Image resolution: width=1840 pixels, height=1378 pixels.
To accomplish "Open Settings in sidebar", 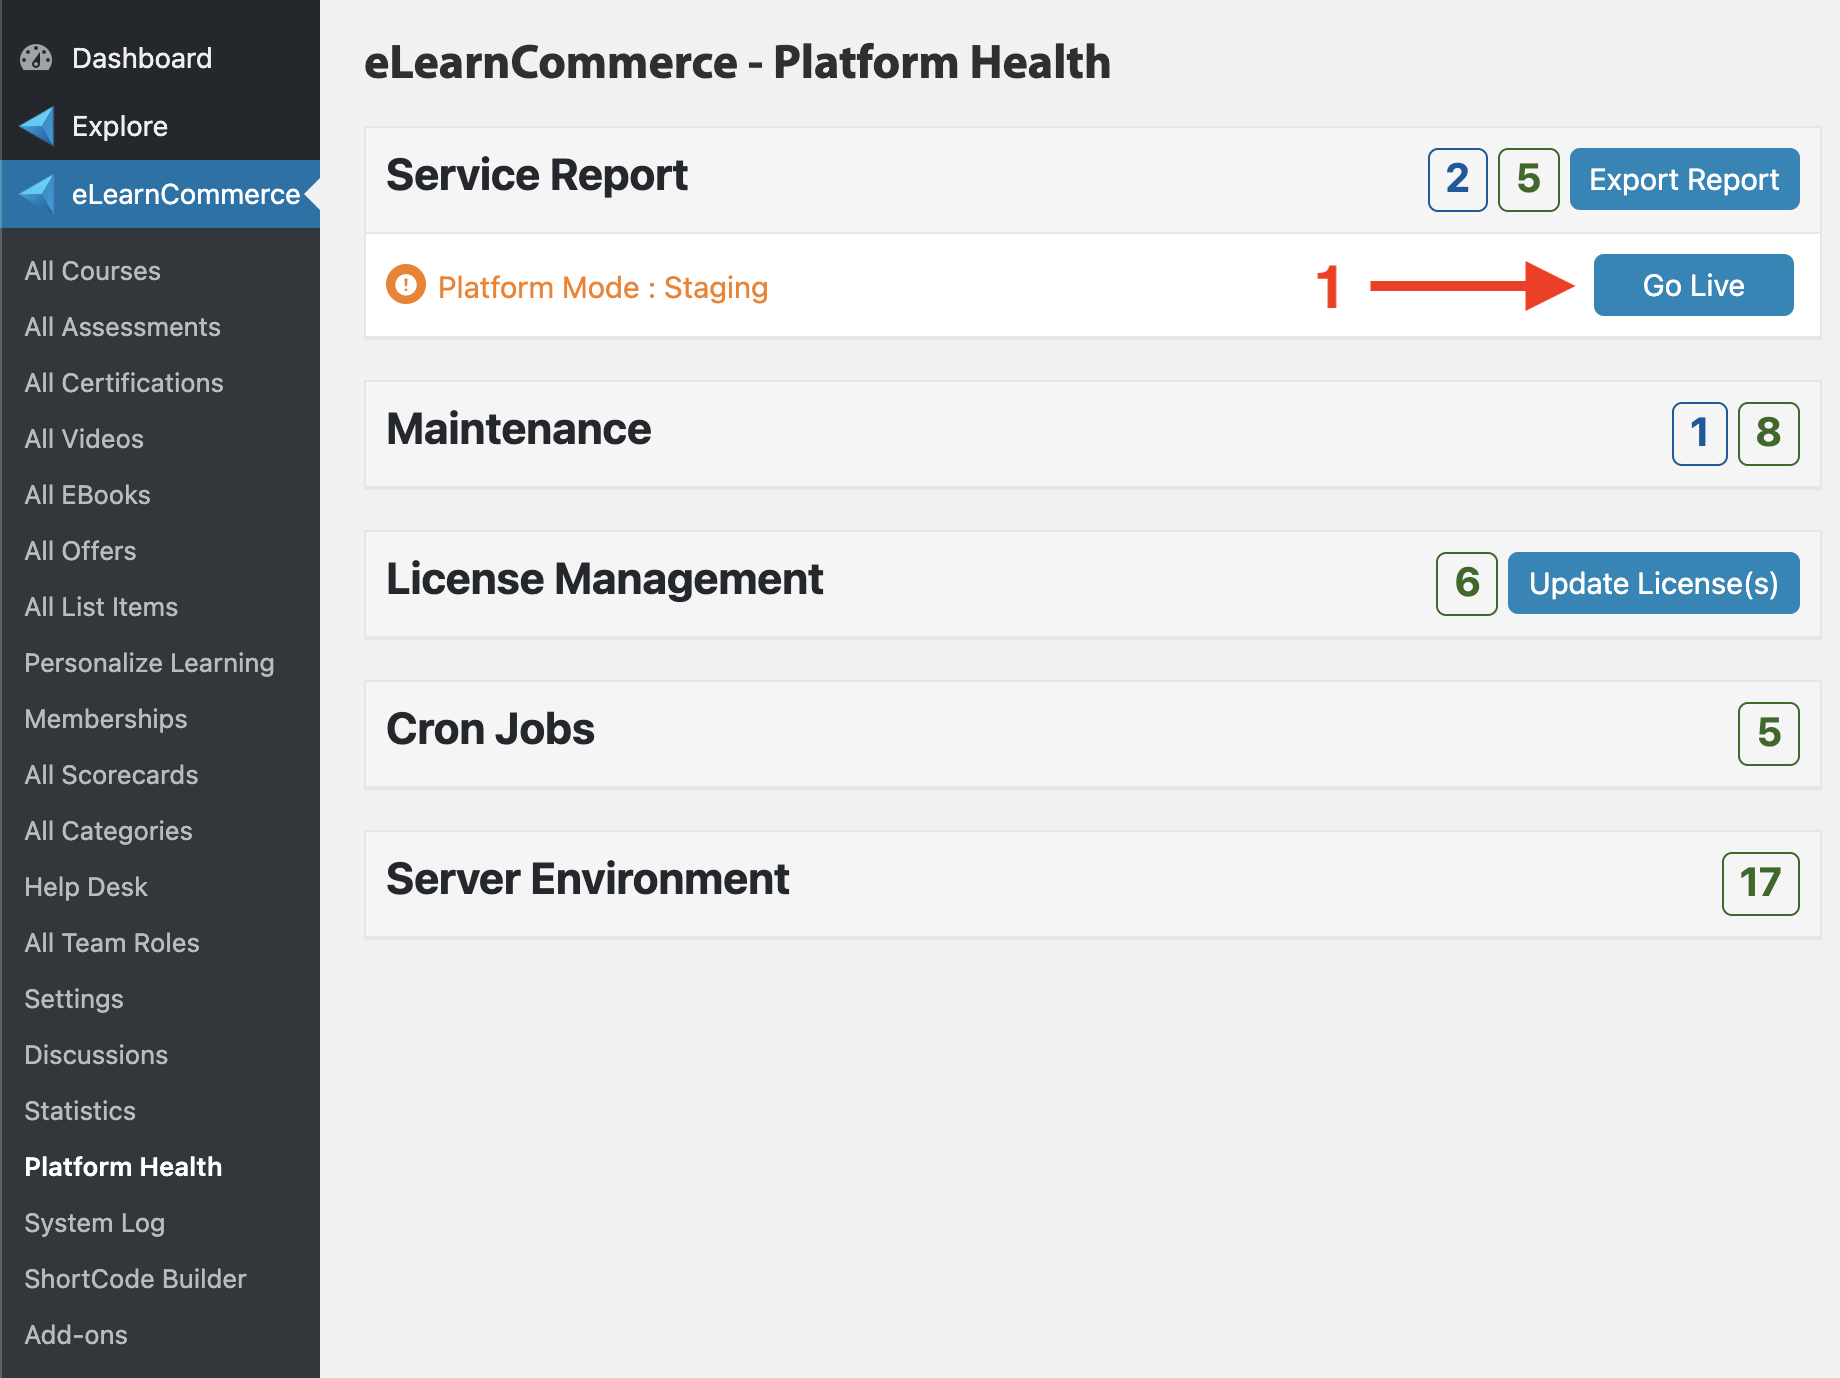I will pyautogui.click(x=74, y=999).
